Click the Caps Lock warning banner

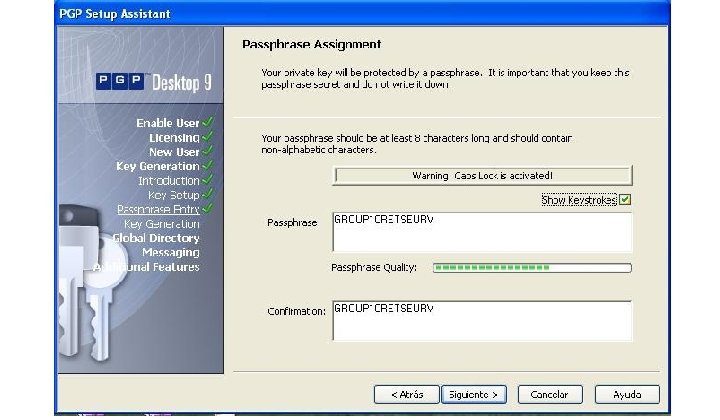(482, 175)
